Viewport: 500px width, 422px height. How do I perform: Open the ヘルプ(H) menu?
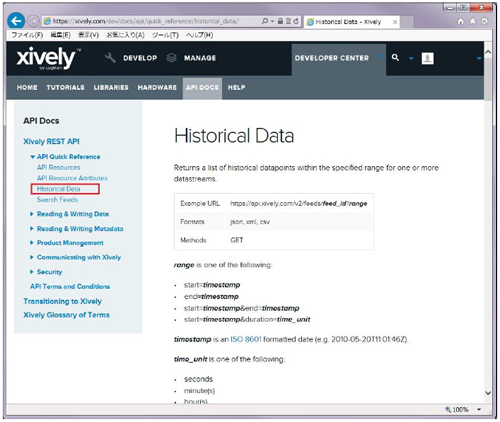[199, 35]
